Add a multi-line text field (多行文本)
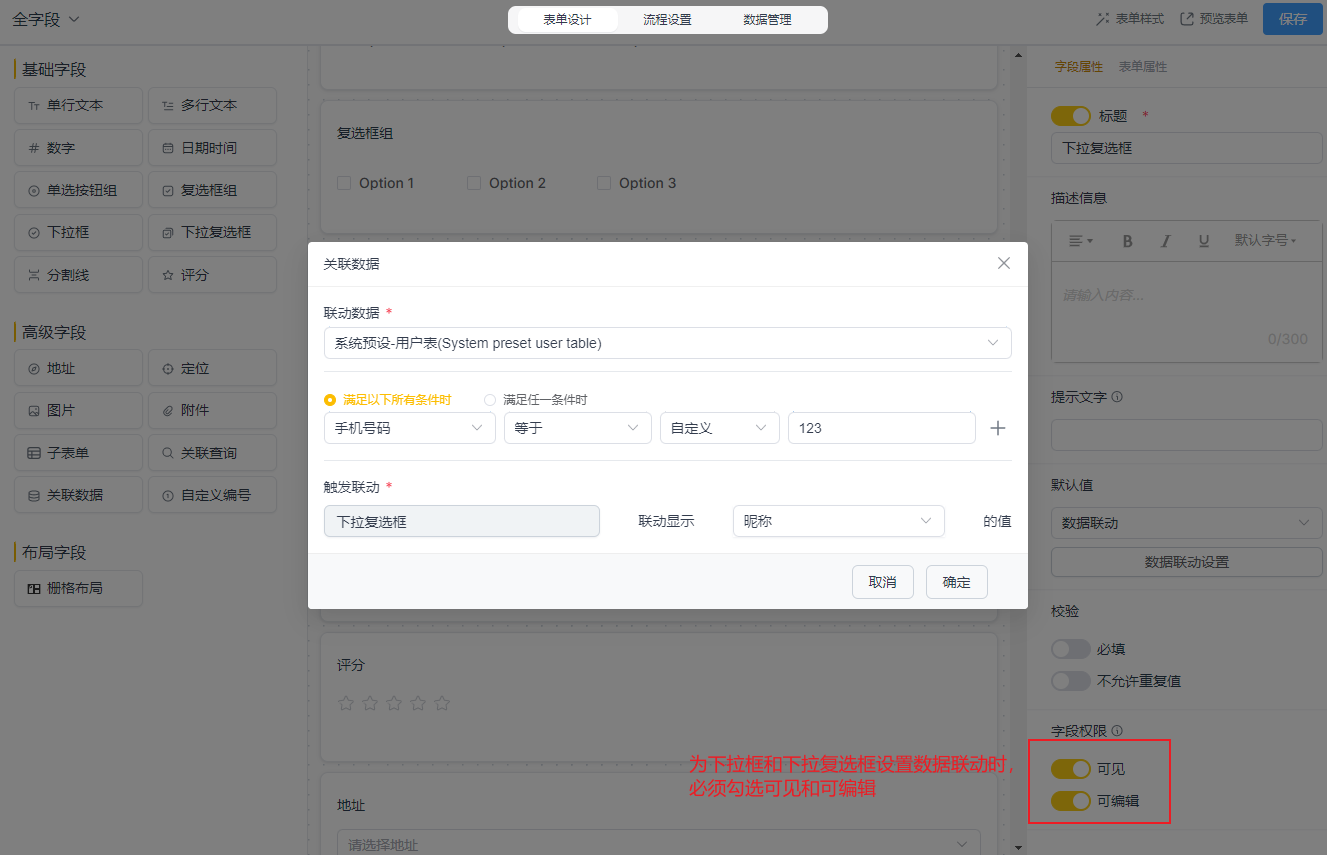1327x855 pixels. [212, 105]
